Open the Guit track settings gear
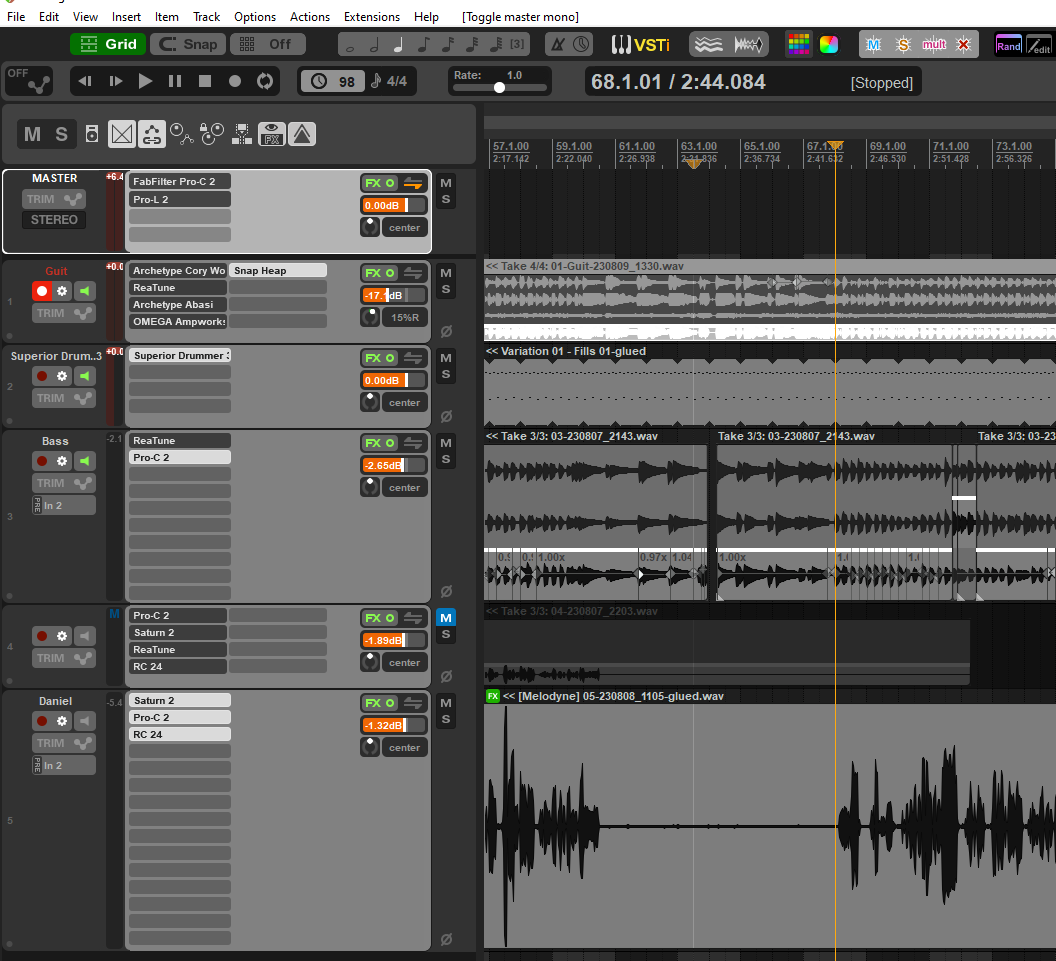Image resolution: width=1056 pixels, height=961 pixels. point(62,291)
